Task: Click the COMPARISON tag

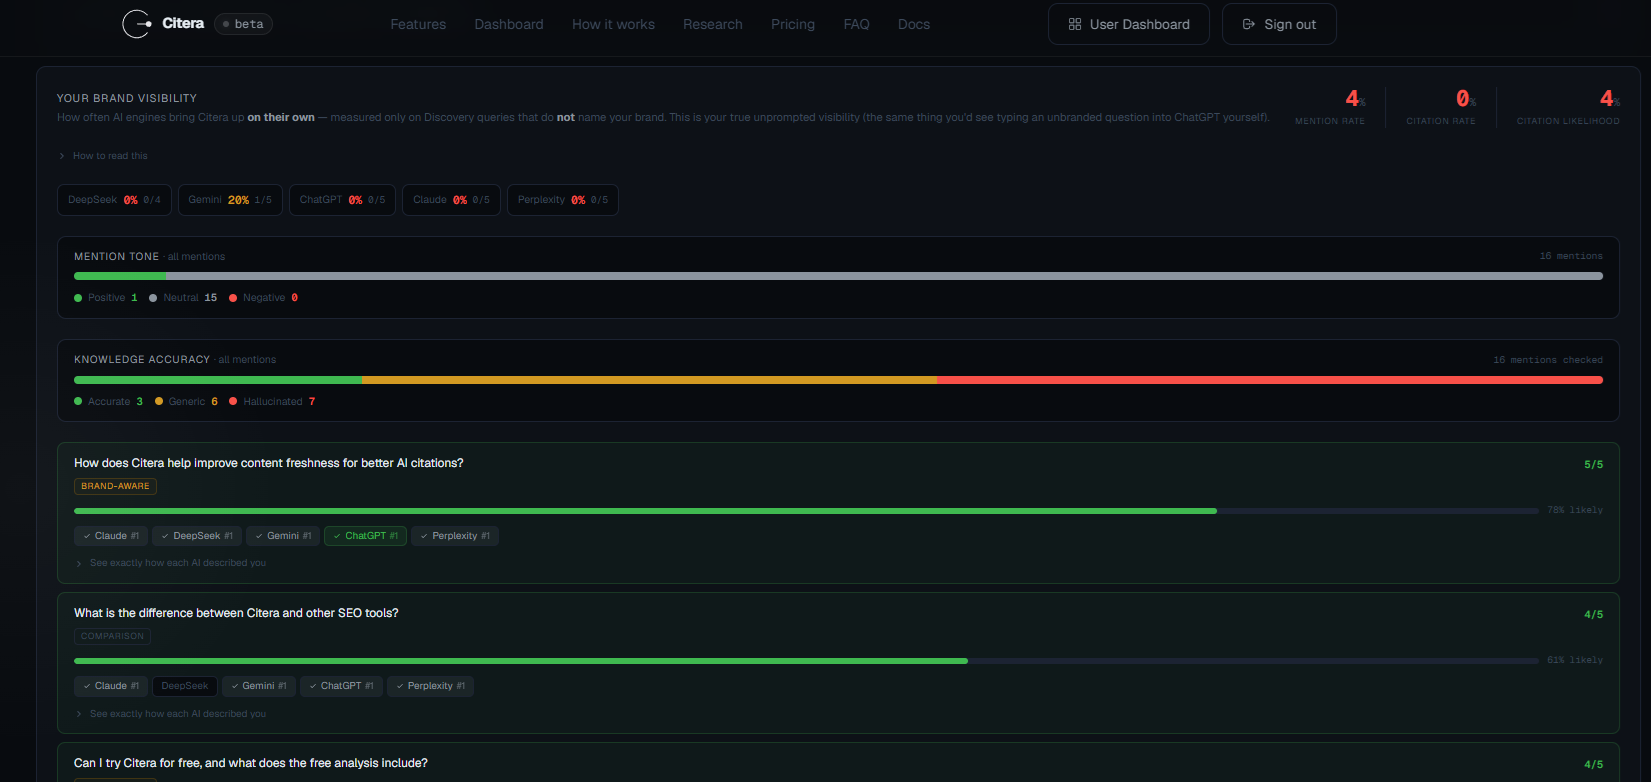Action: 112,636
